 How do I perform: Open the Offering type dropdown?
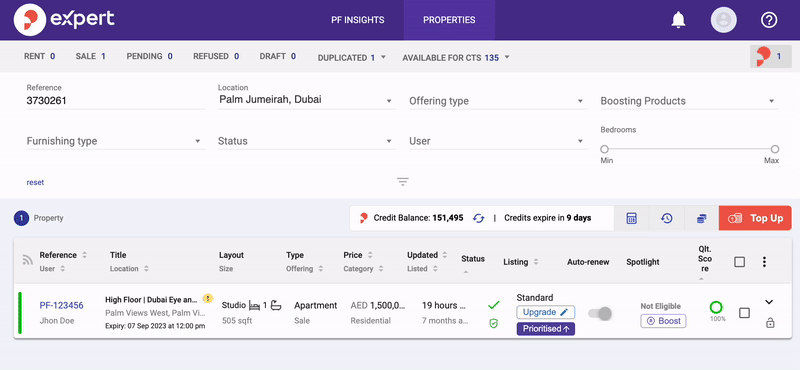[498, 101]
